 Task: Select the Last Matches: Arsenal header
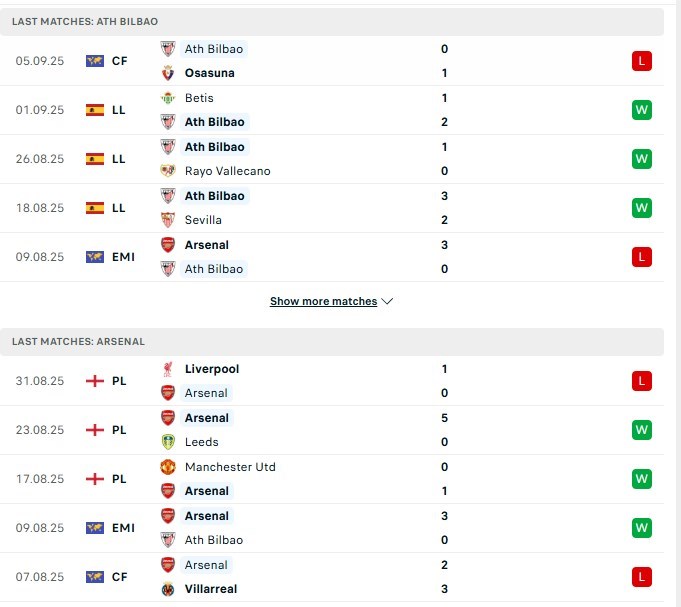click(x=332, y=342)
